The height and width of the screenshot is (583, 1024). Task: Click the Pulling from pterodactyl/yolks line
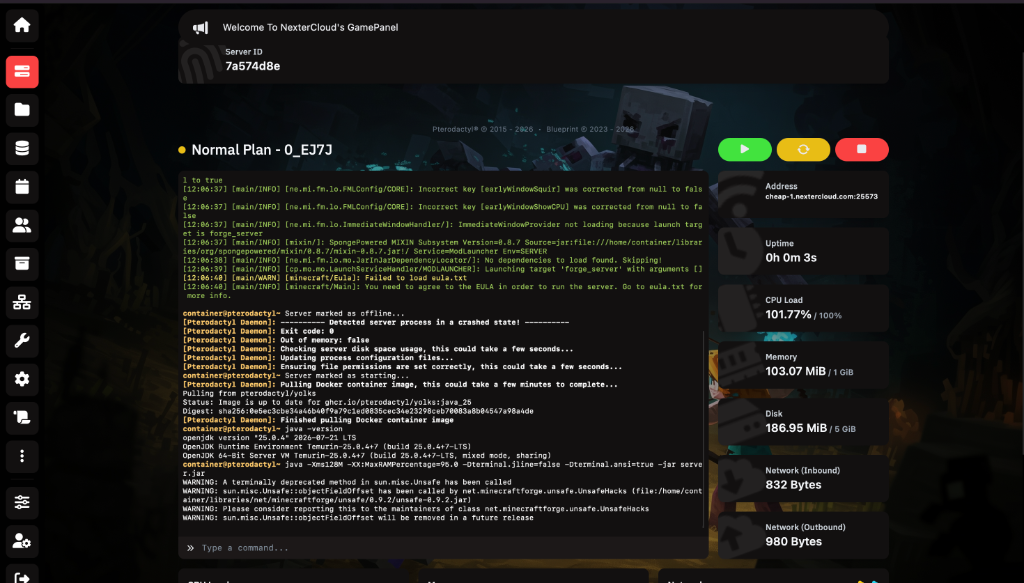[249, 393]
